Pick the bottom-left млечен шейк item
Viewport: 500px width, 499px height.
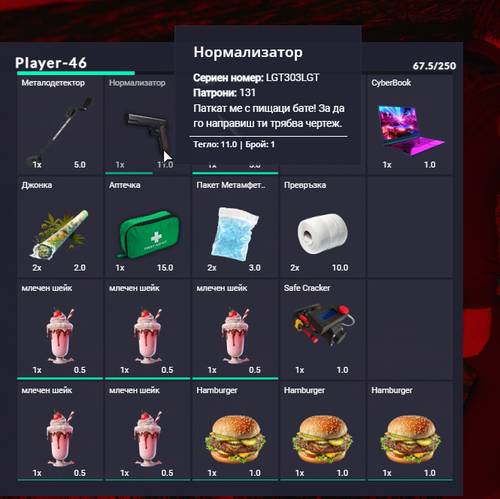click(60, 432)
